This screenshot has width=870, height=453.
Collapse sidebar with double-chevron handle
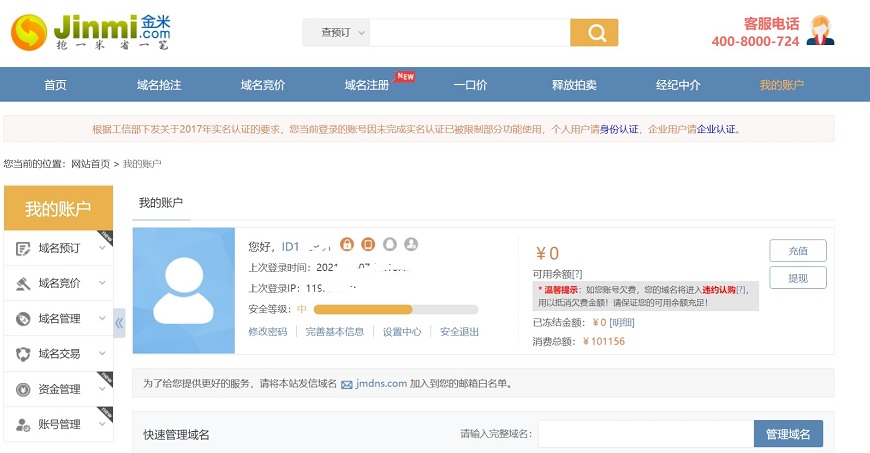[x=119, y=322]
